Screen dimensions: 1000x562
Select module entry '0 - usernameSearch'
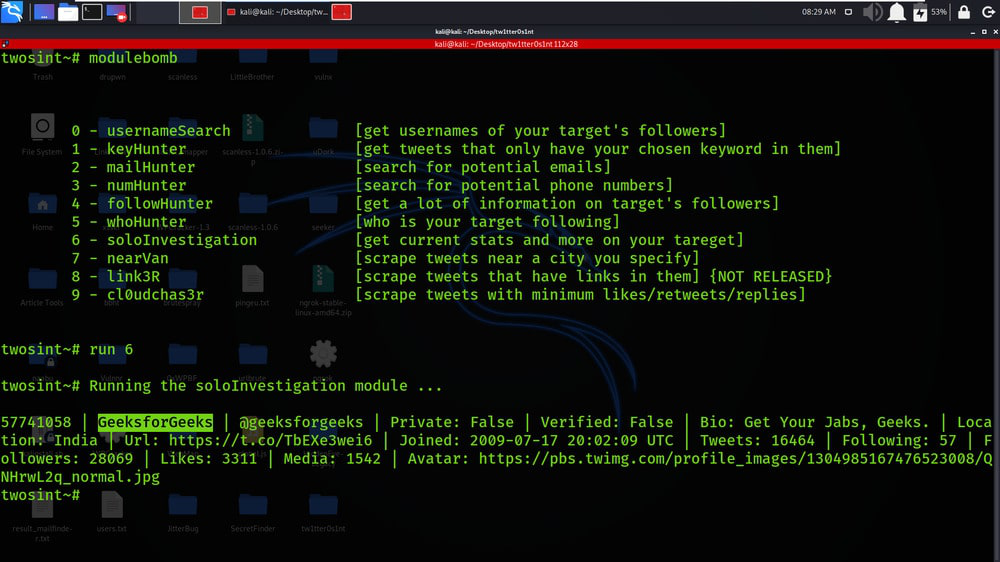point(151,131)
